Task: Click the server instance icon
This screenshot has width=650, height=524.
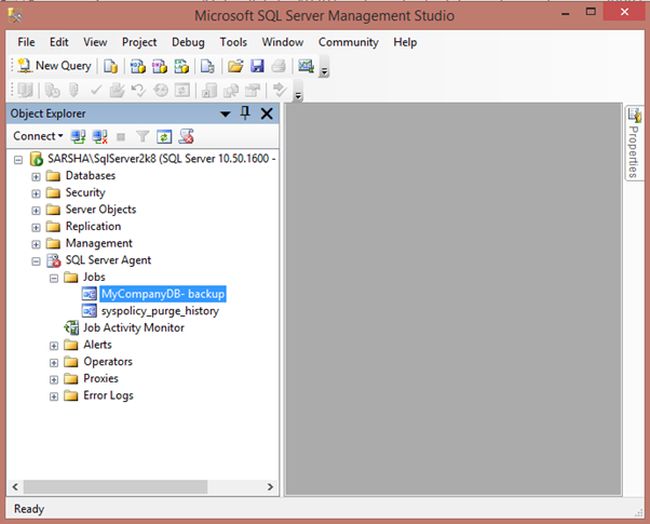Action: coord(36,159)
